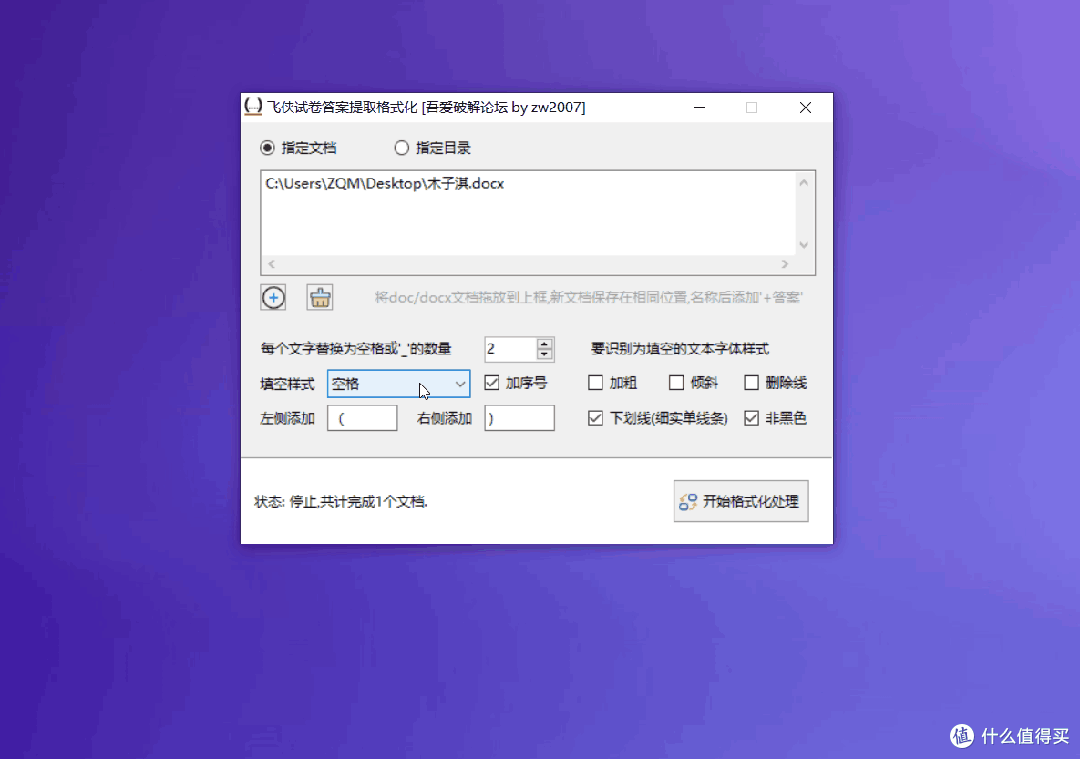Click the add document plus icon
1080x759 pixels.
[273, 298]
